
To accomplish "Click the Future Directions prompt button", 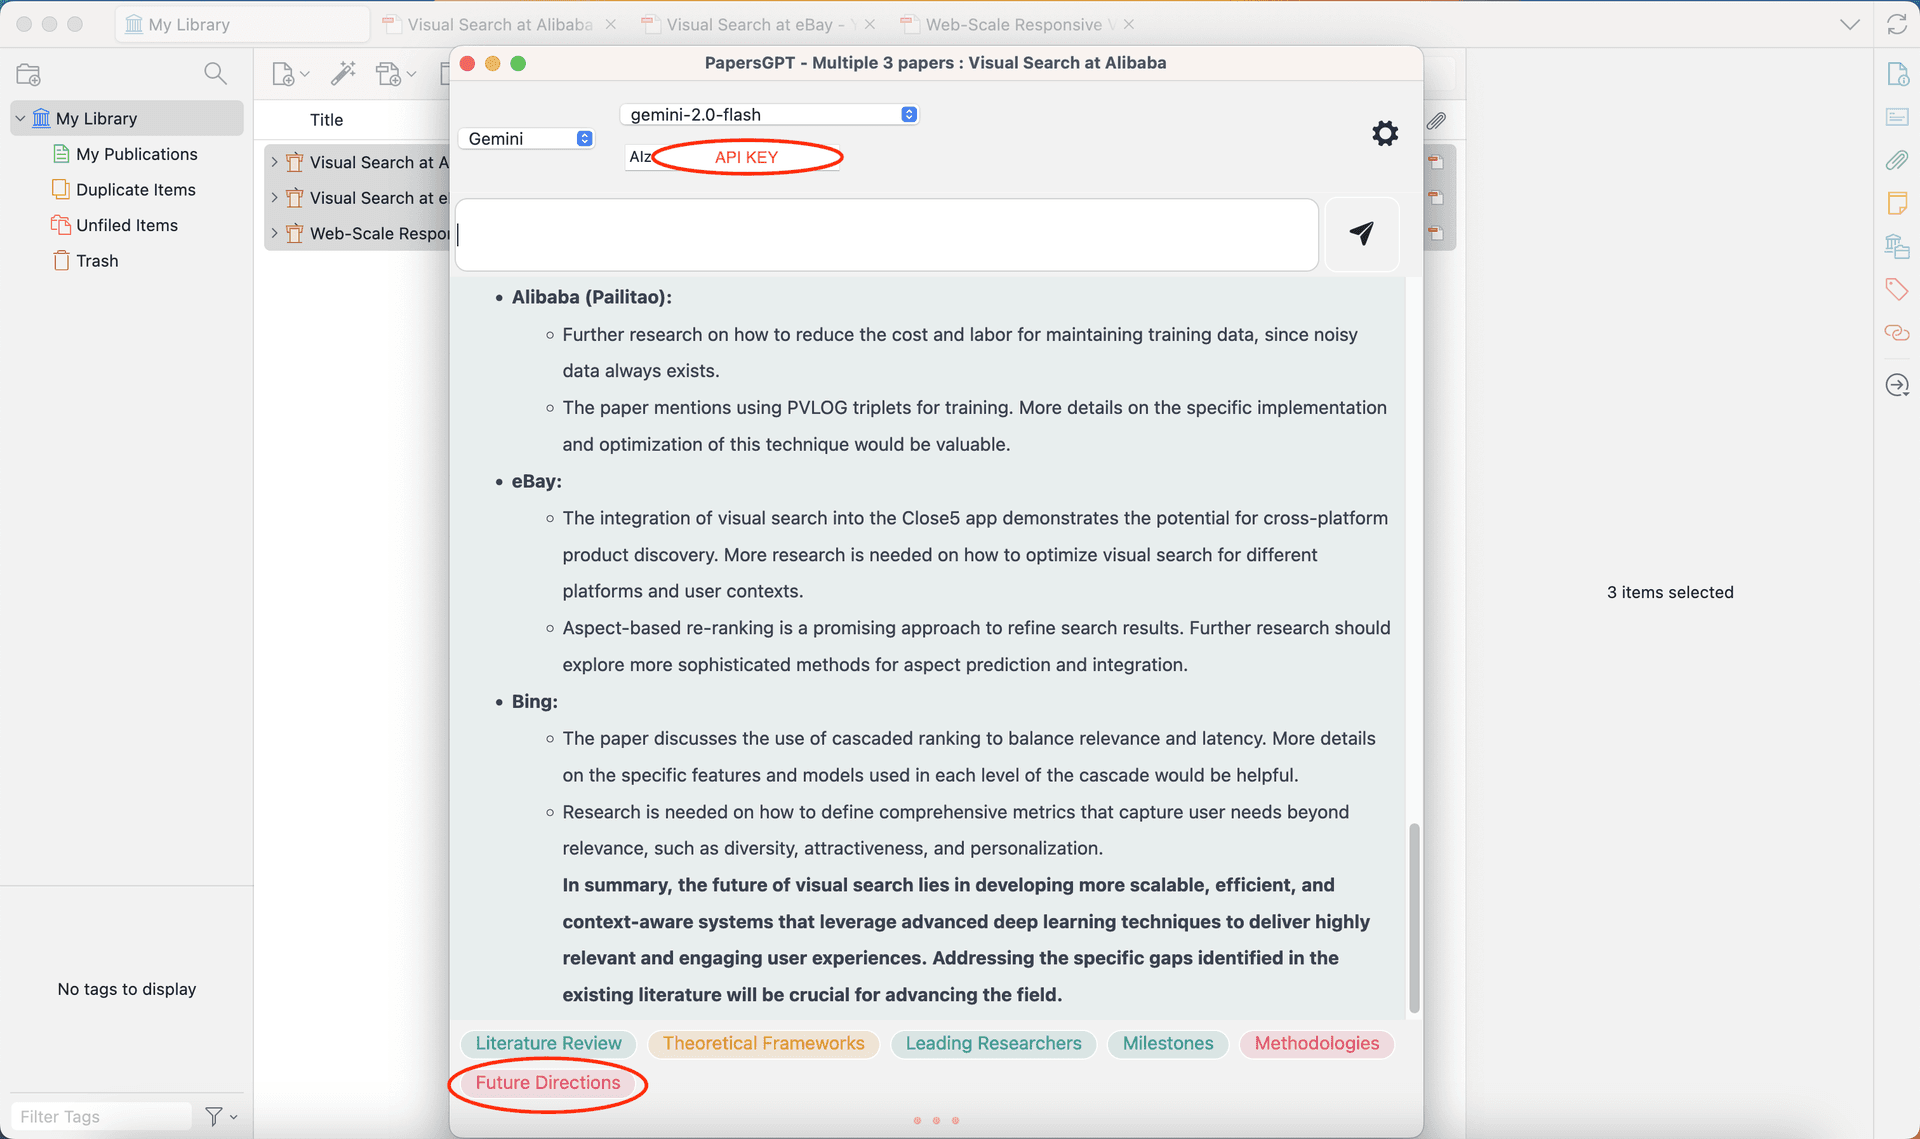I will click(x=547, y=1083).
